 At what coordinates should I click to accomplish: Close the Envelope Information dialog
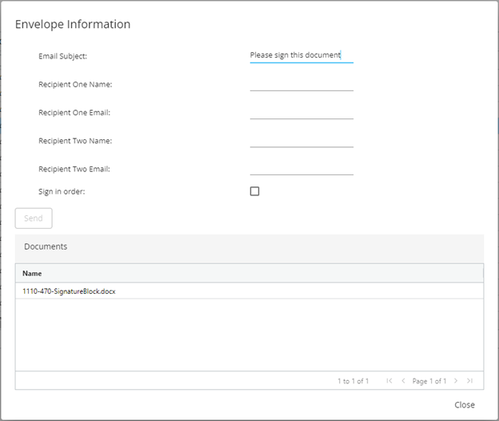[464, 405]
